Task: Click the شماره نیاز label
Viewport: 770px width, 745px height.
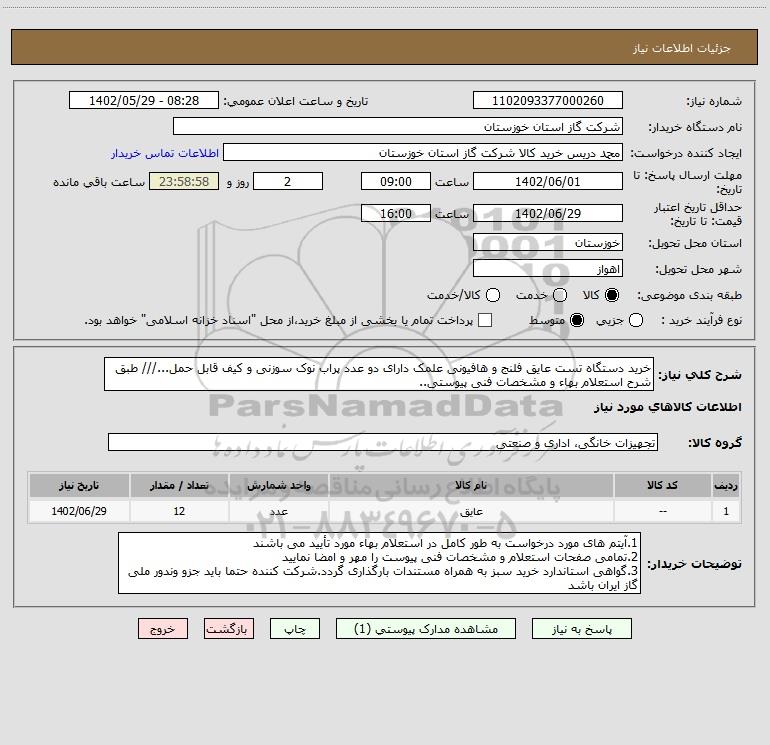Action: [714, 102]
